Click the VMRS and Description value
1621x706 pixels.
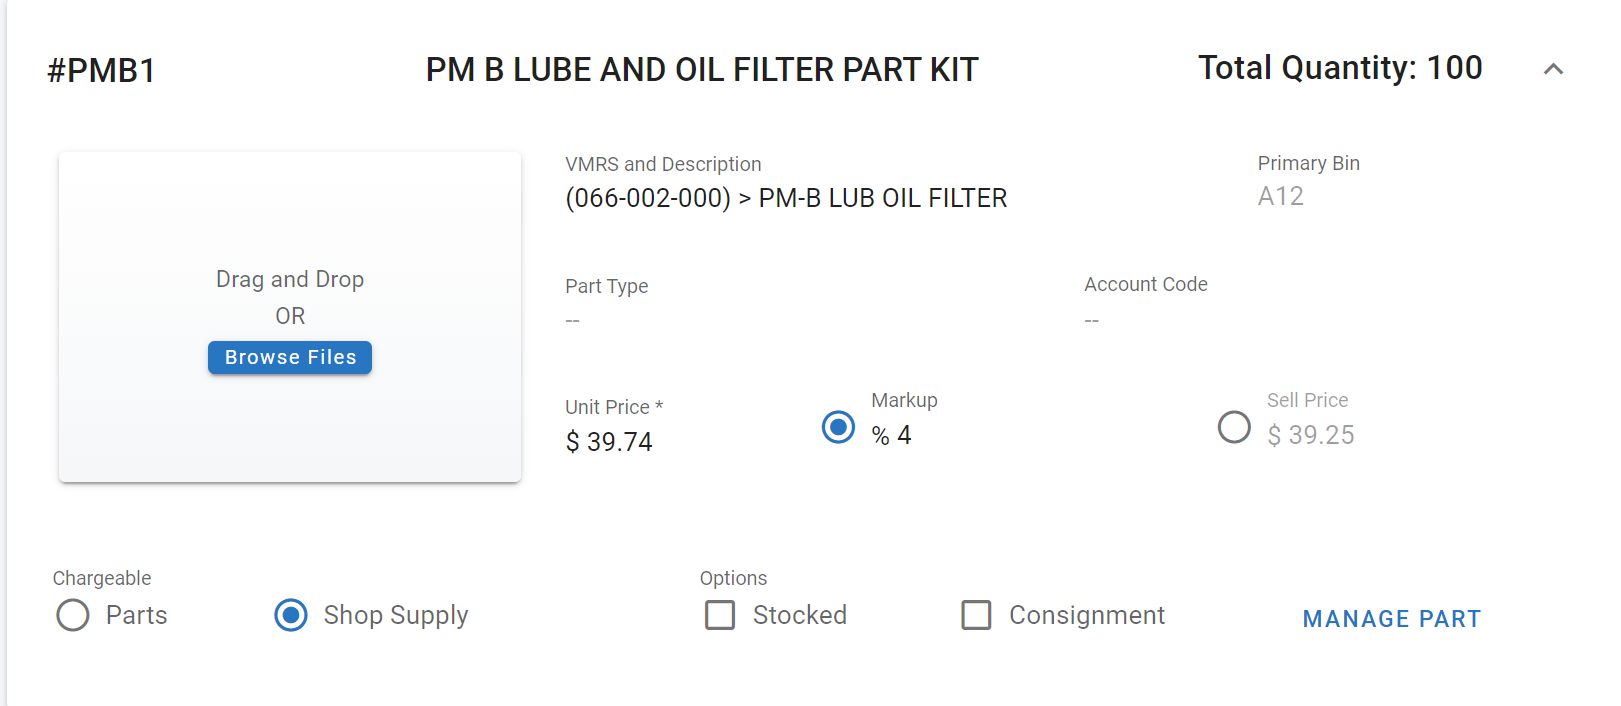786,198
